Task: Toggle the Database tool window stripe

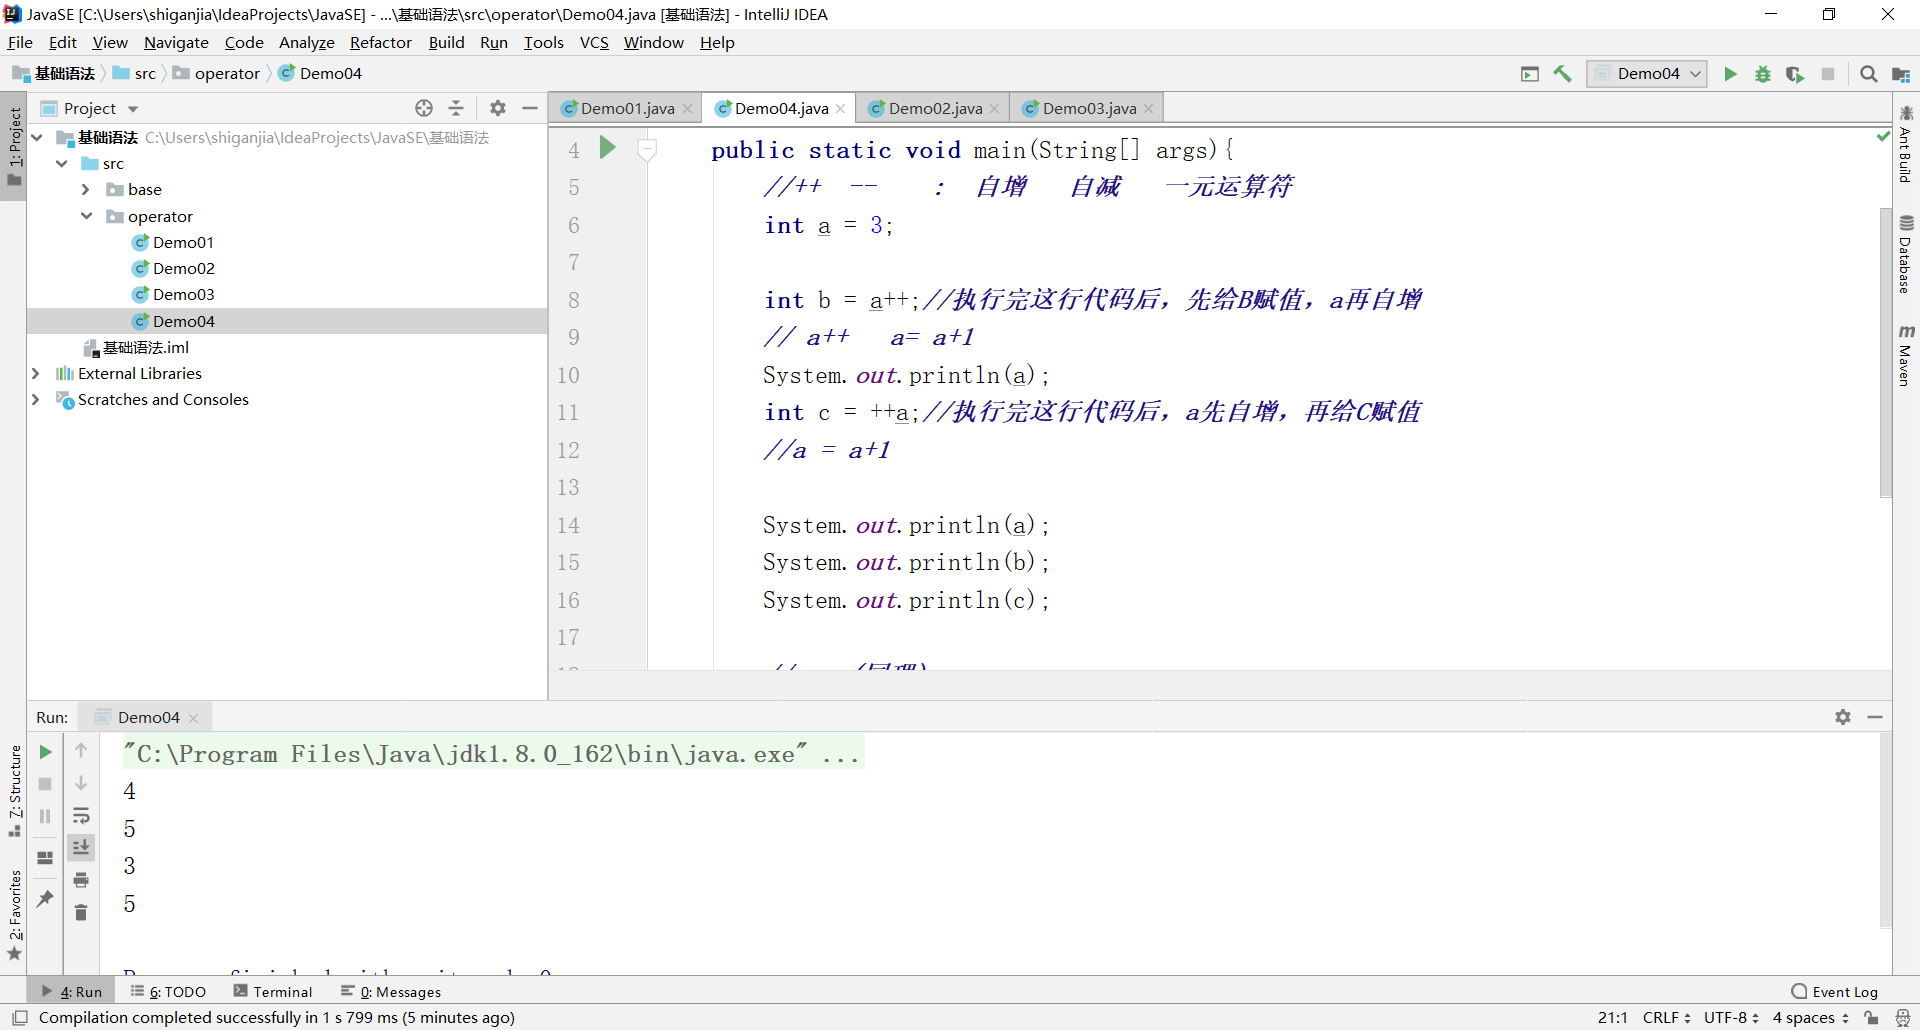Action: (x=1906, y=254)
